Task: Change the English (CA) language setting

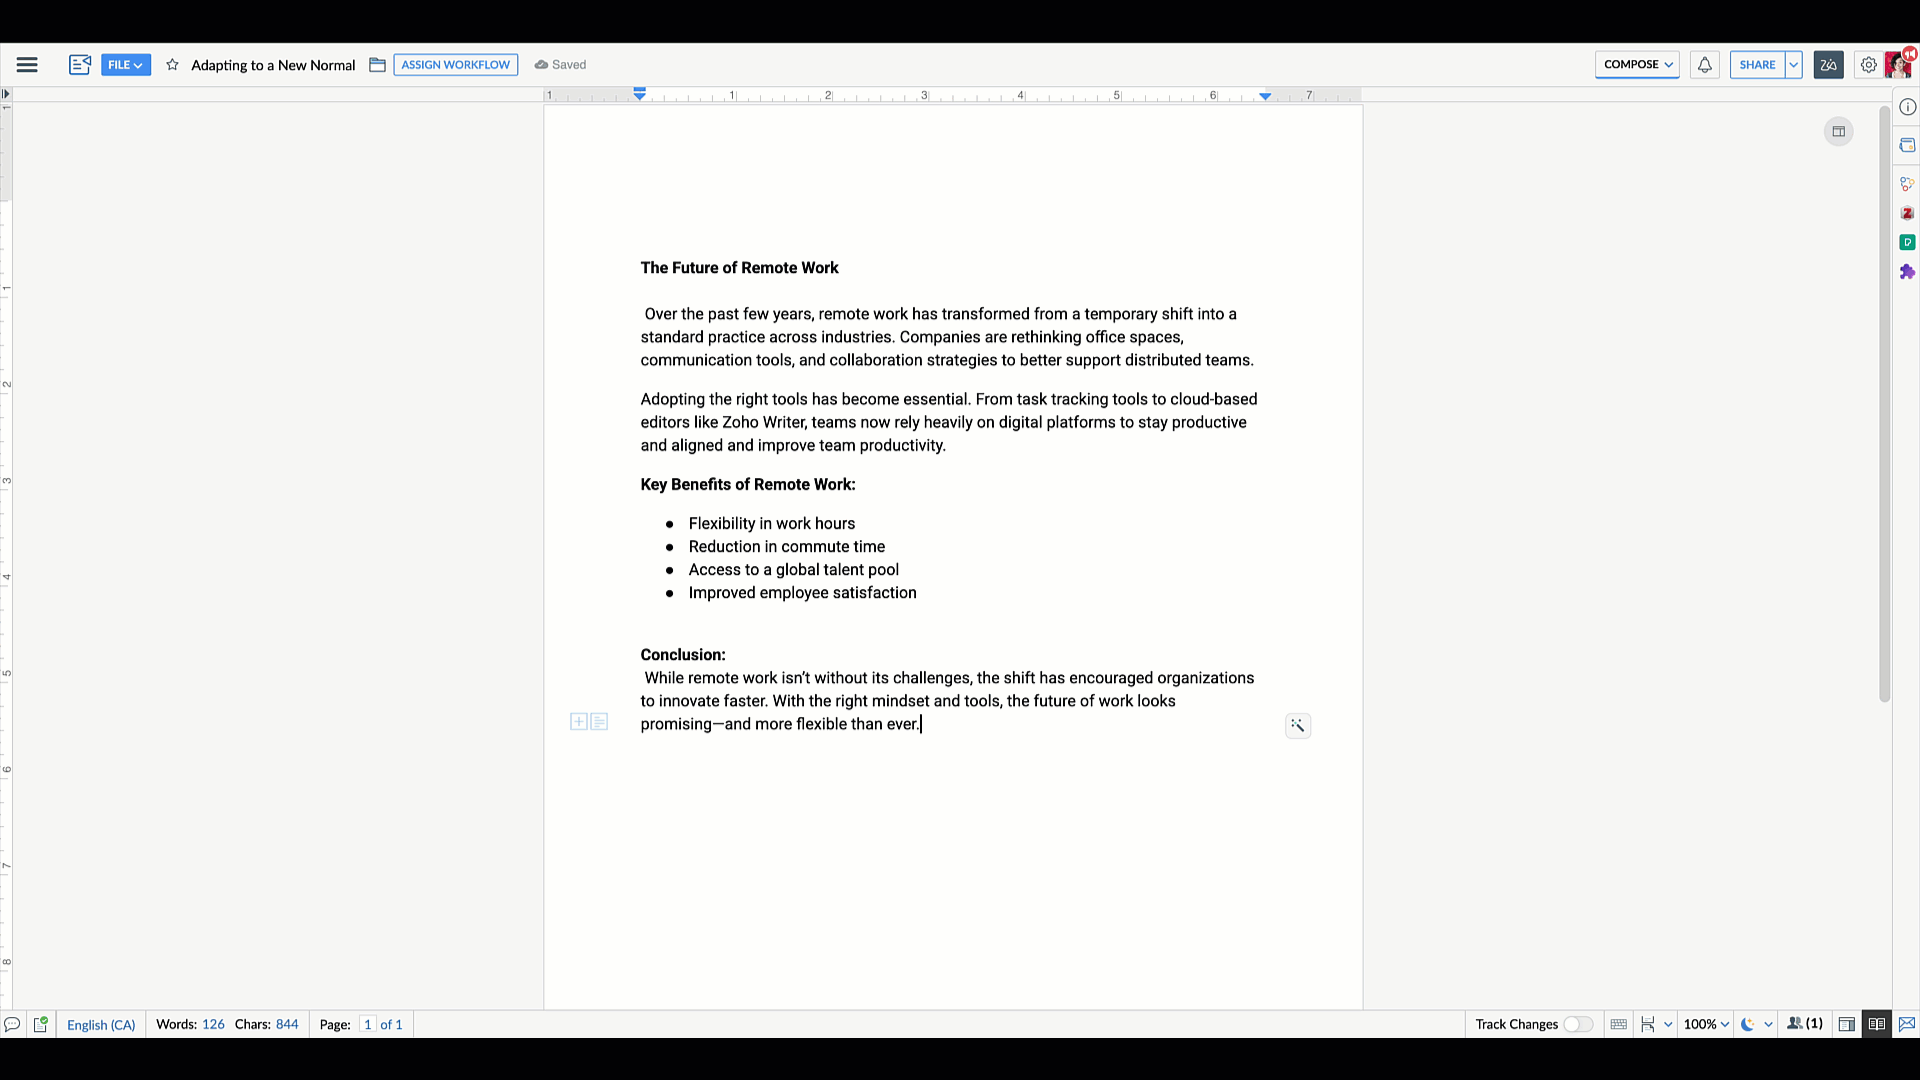Action: [101, 1024]
